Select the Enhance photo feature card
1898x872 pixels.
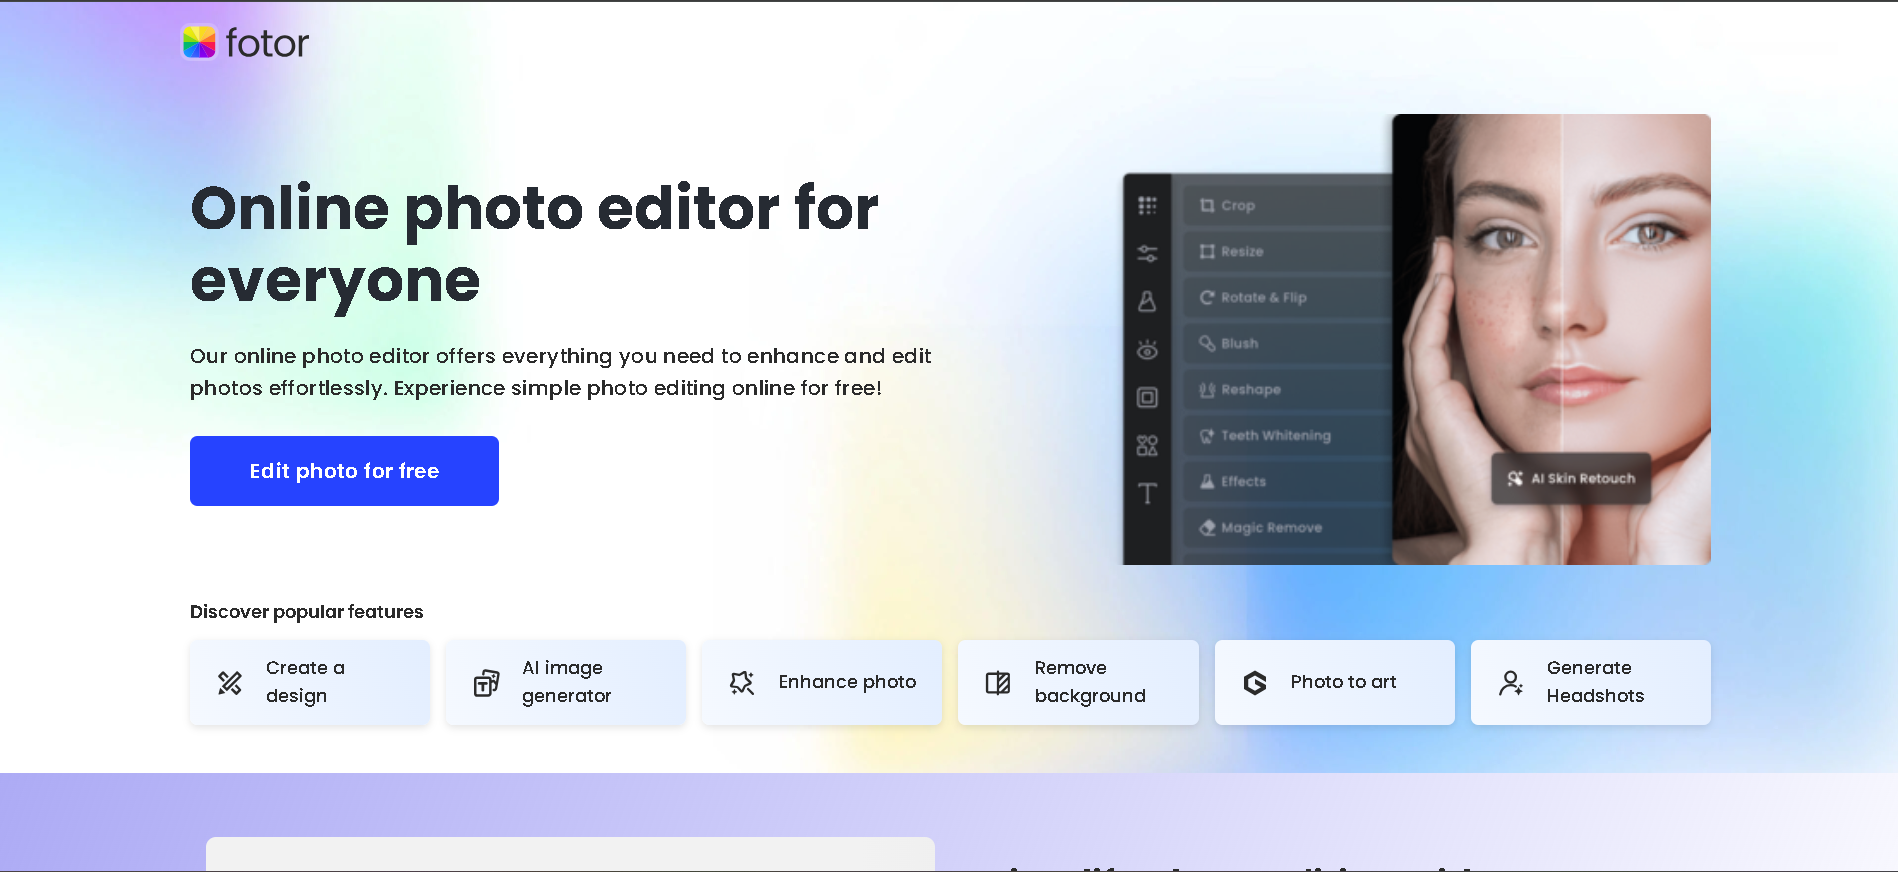pyautogui.click(x=822, y=682)
